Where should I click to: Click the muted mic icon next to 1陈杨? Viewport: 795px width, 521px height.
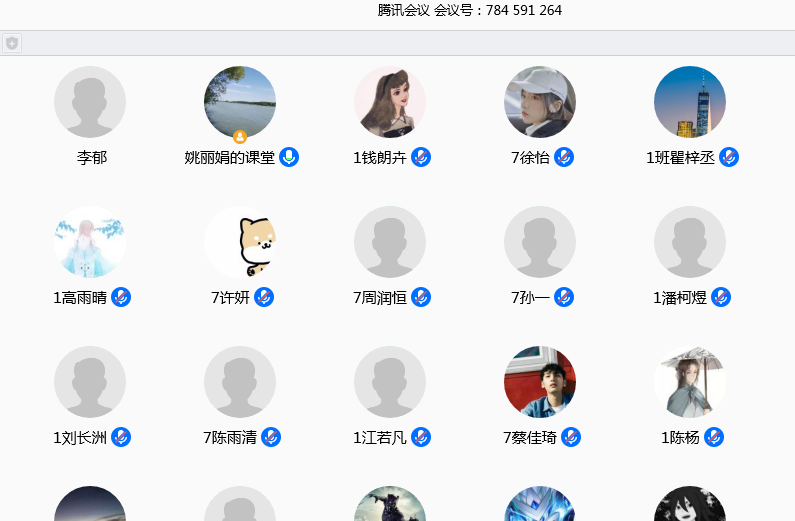coord(713,437)
